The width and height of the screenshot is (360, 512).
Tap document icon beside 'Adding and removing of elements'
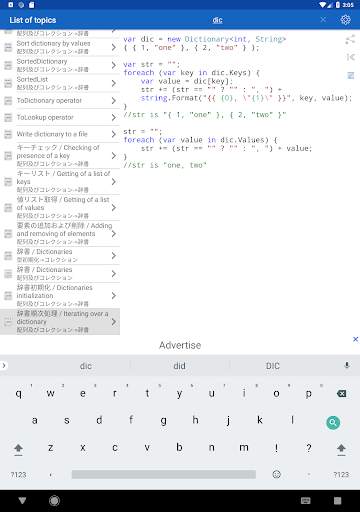8,234
